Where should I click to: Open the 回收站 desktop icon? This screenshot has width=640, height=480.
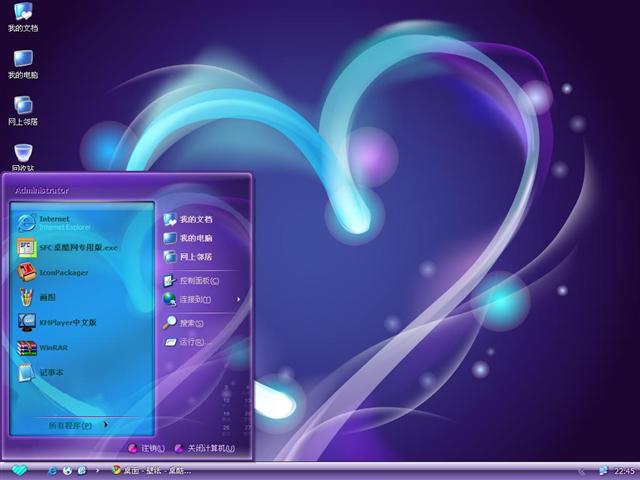pos(22,154)
